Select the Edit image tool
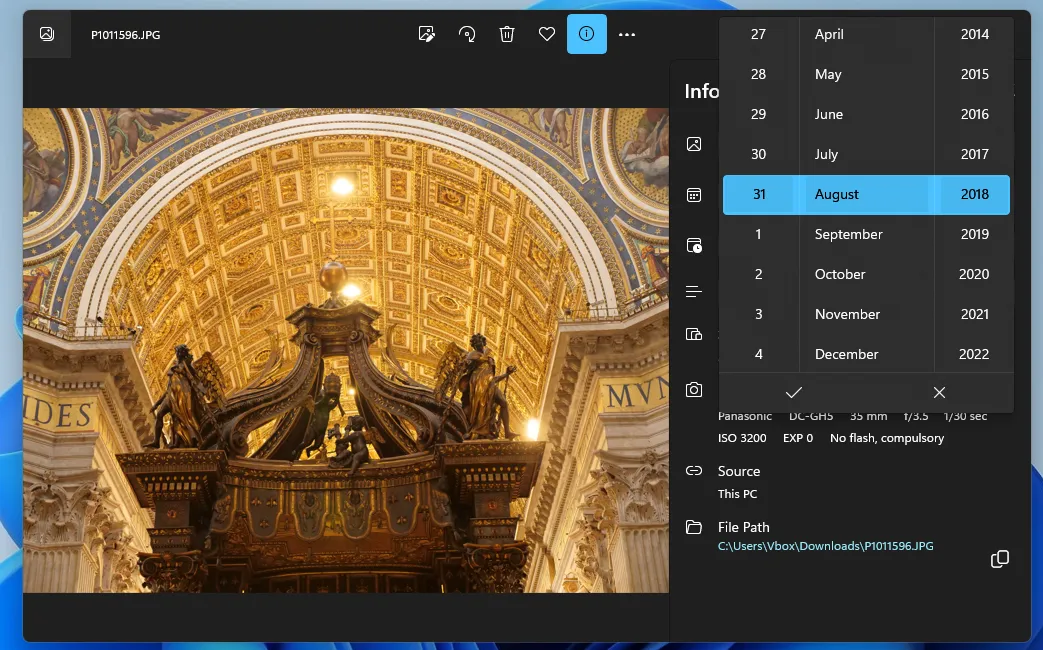The height and width of the screenshot is (650, 1043). [427, 33]
